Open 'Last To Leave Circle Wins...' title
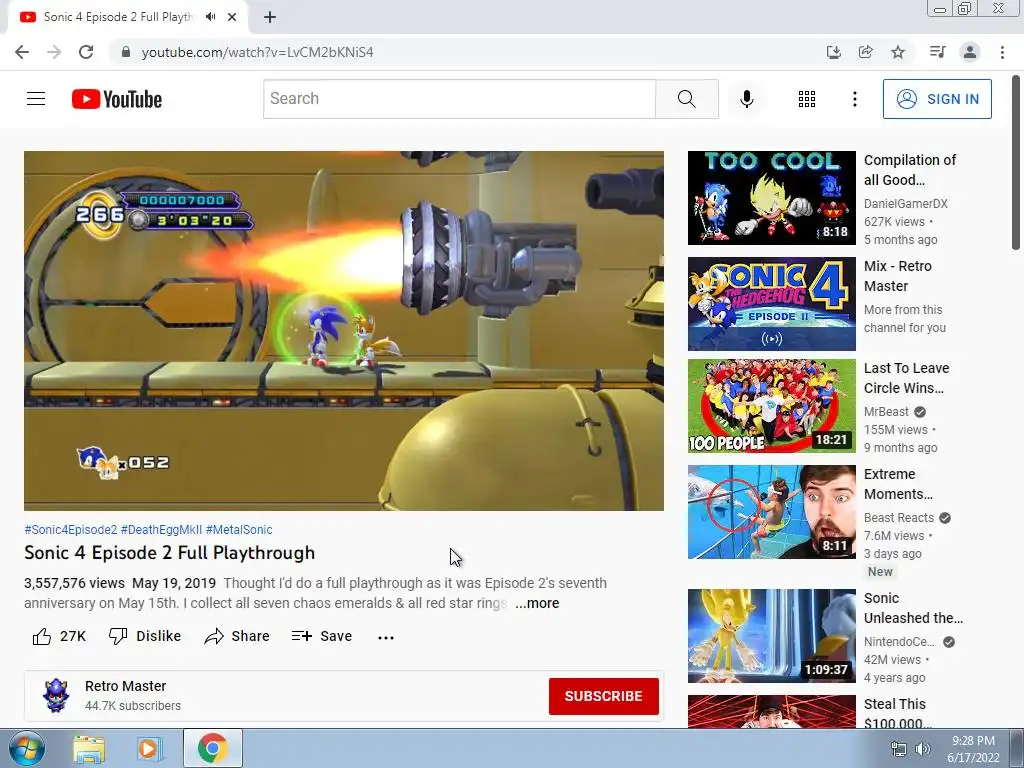The width and height of the screenshot is (1024, 768). [x=906, y=377]
